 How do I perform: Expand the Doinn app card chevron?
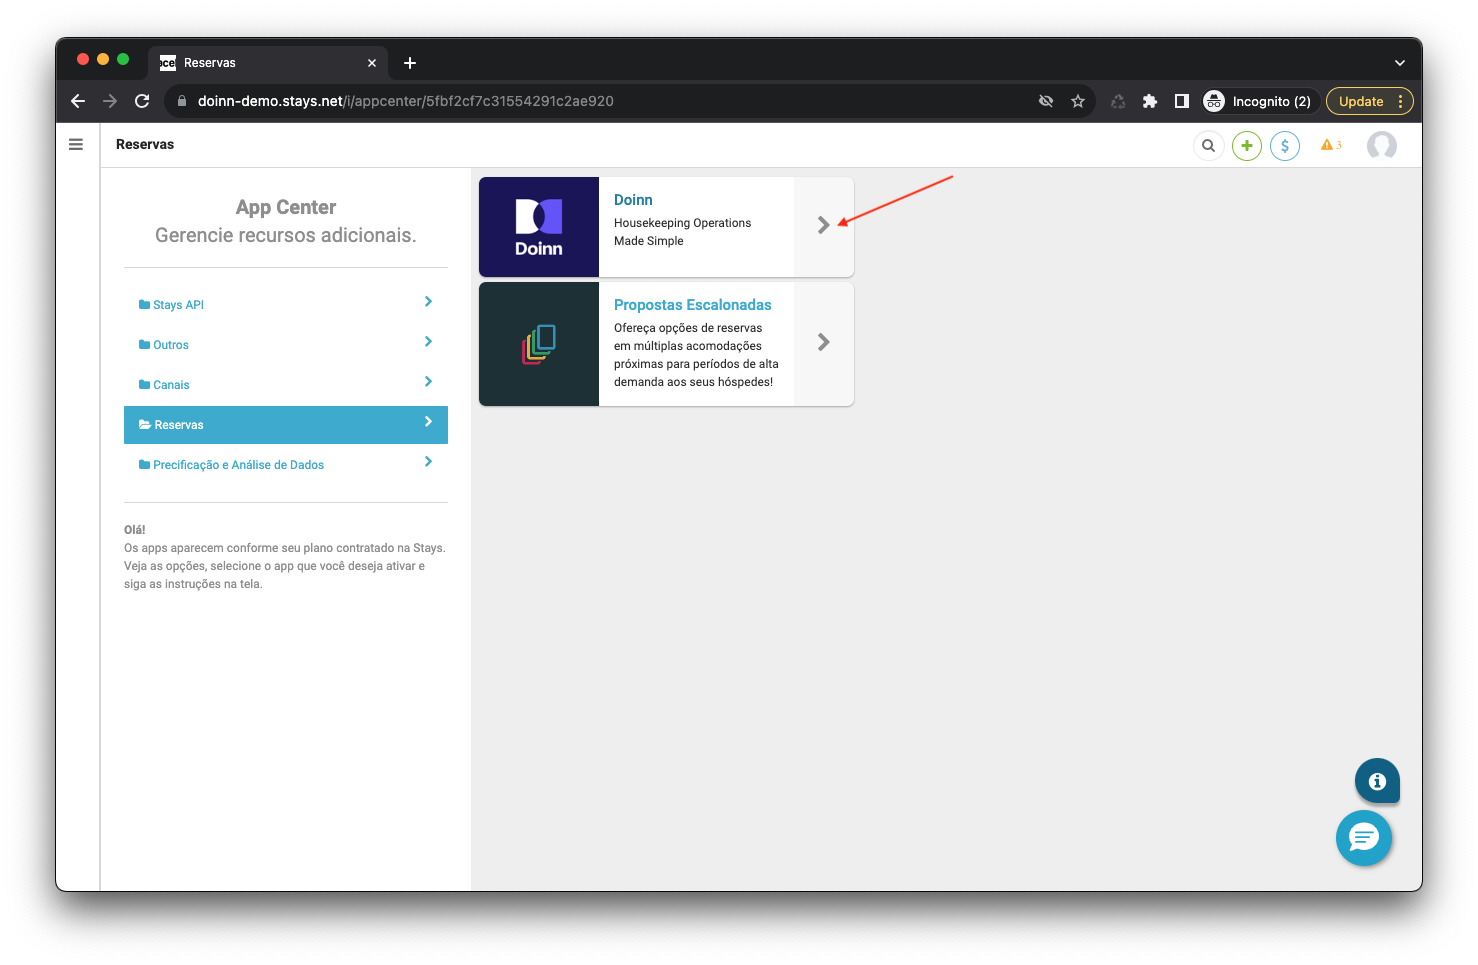[823, 226]
